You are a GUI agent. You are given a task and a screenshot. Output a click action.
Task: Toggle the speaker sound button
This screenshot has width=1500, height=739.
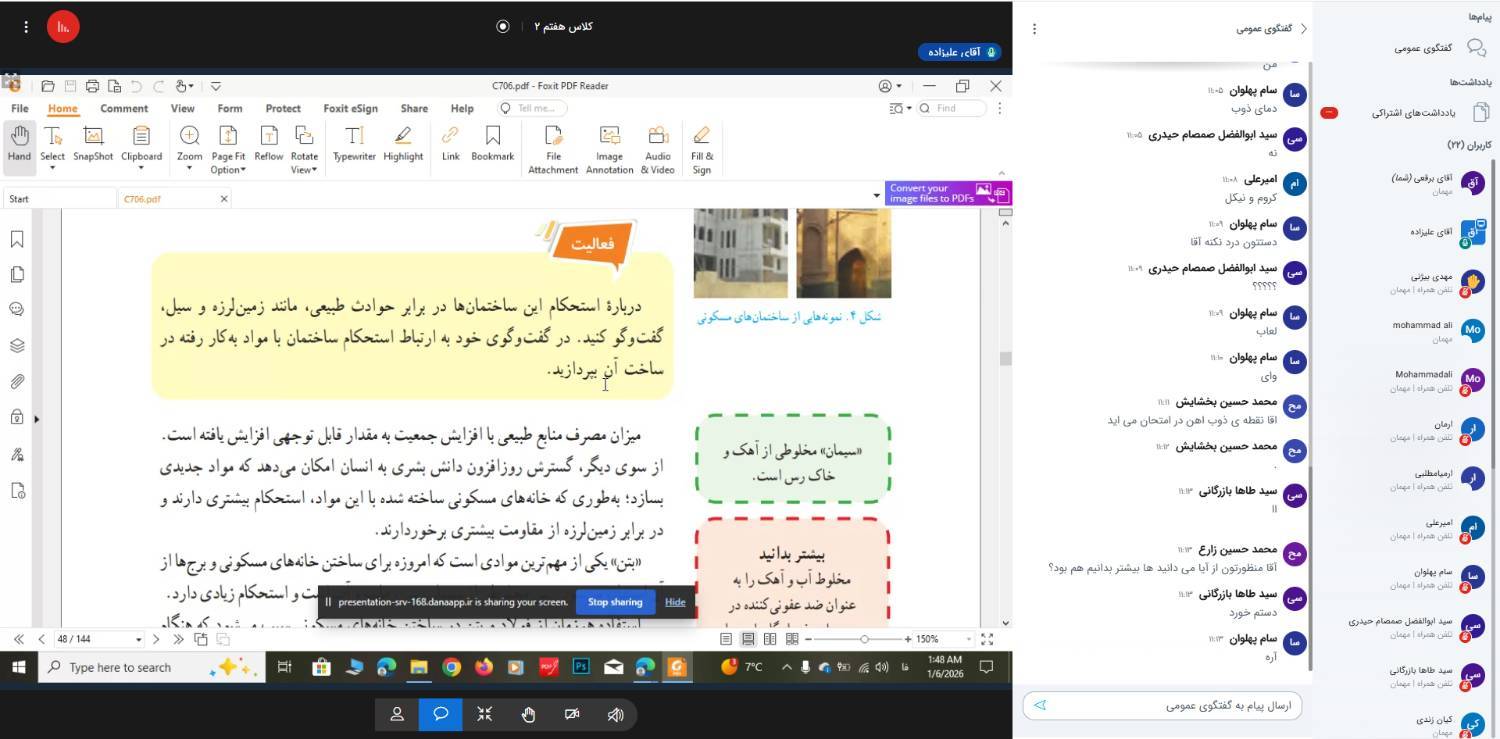point(616,714)
